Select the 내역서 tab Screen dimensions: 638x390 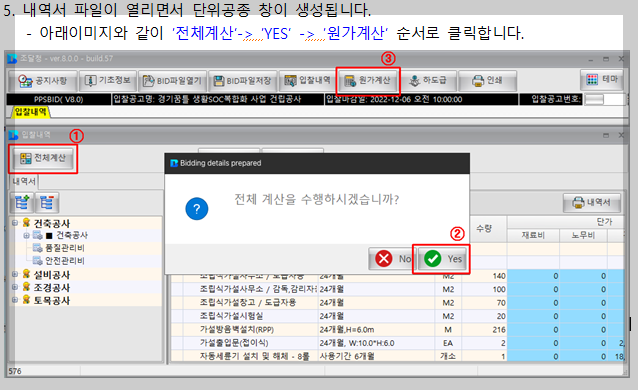click(x=24, y=181)
